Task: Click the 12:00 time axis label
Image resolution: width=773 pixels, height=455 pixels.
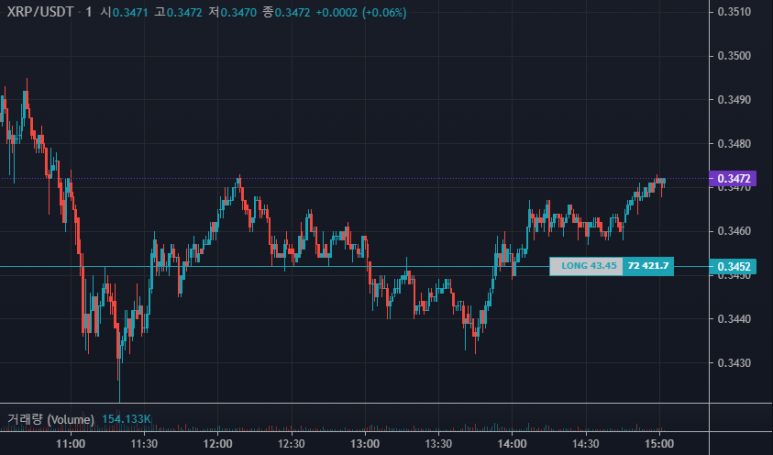Action: (x=218, y=444)
